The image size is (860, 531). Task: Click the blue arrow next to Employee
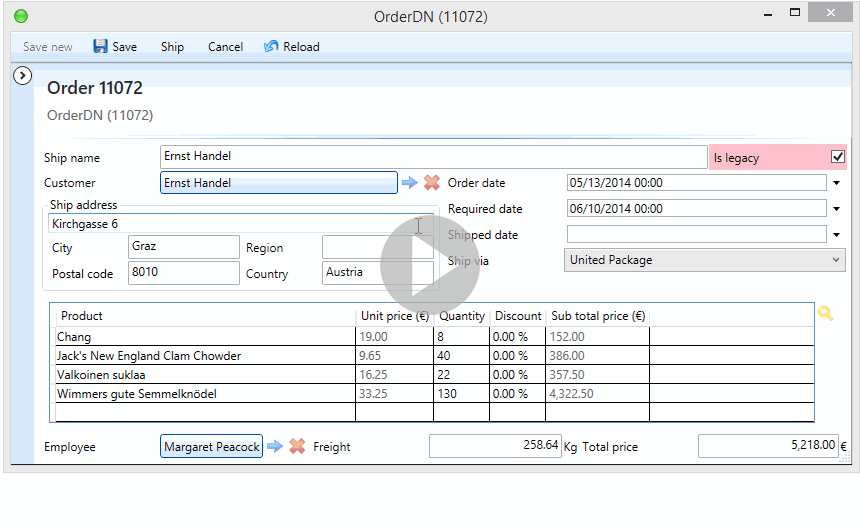click(275, 447)
